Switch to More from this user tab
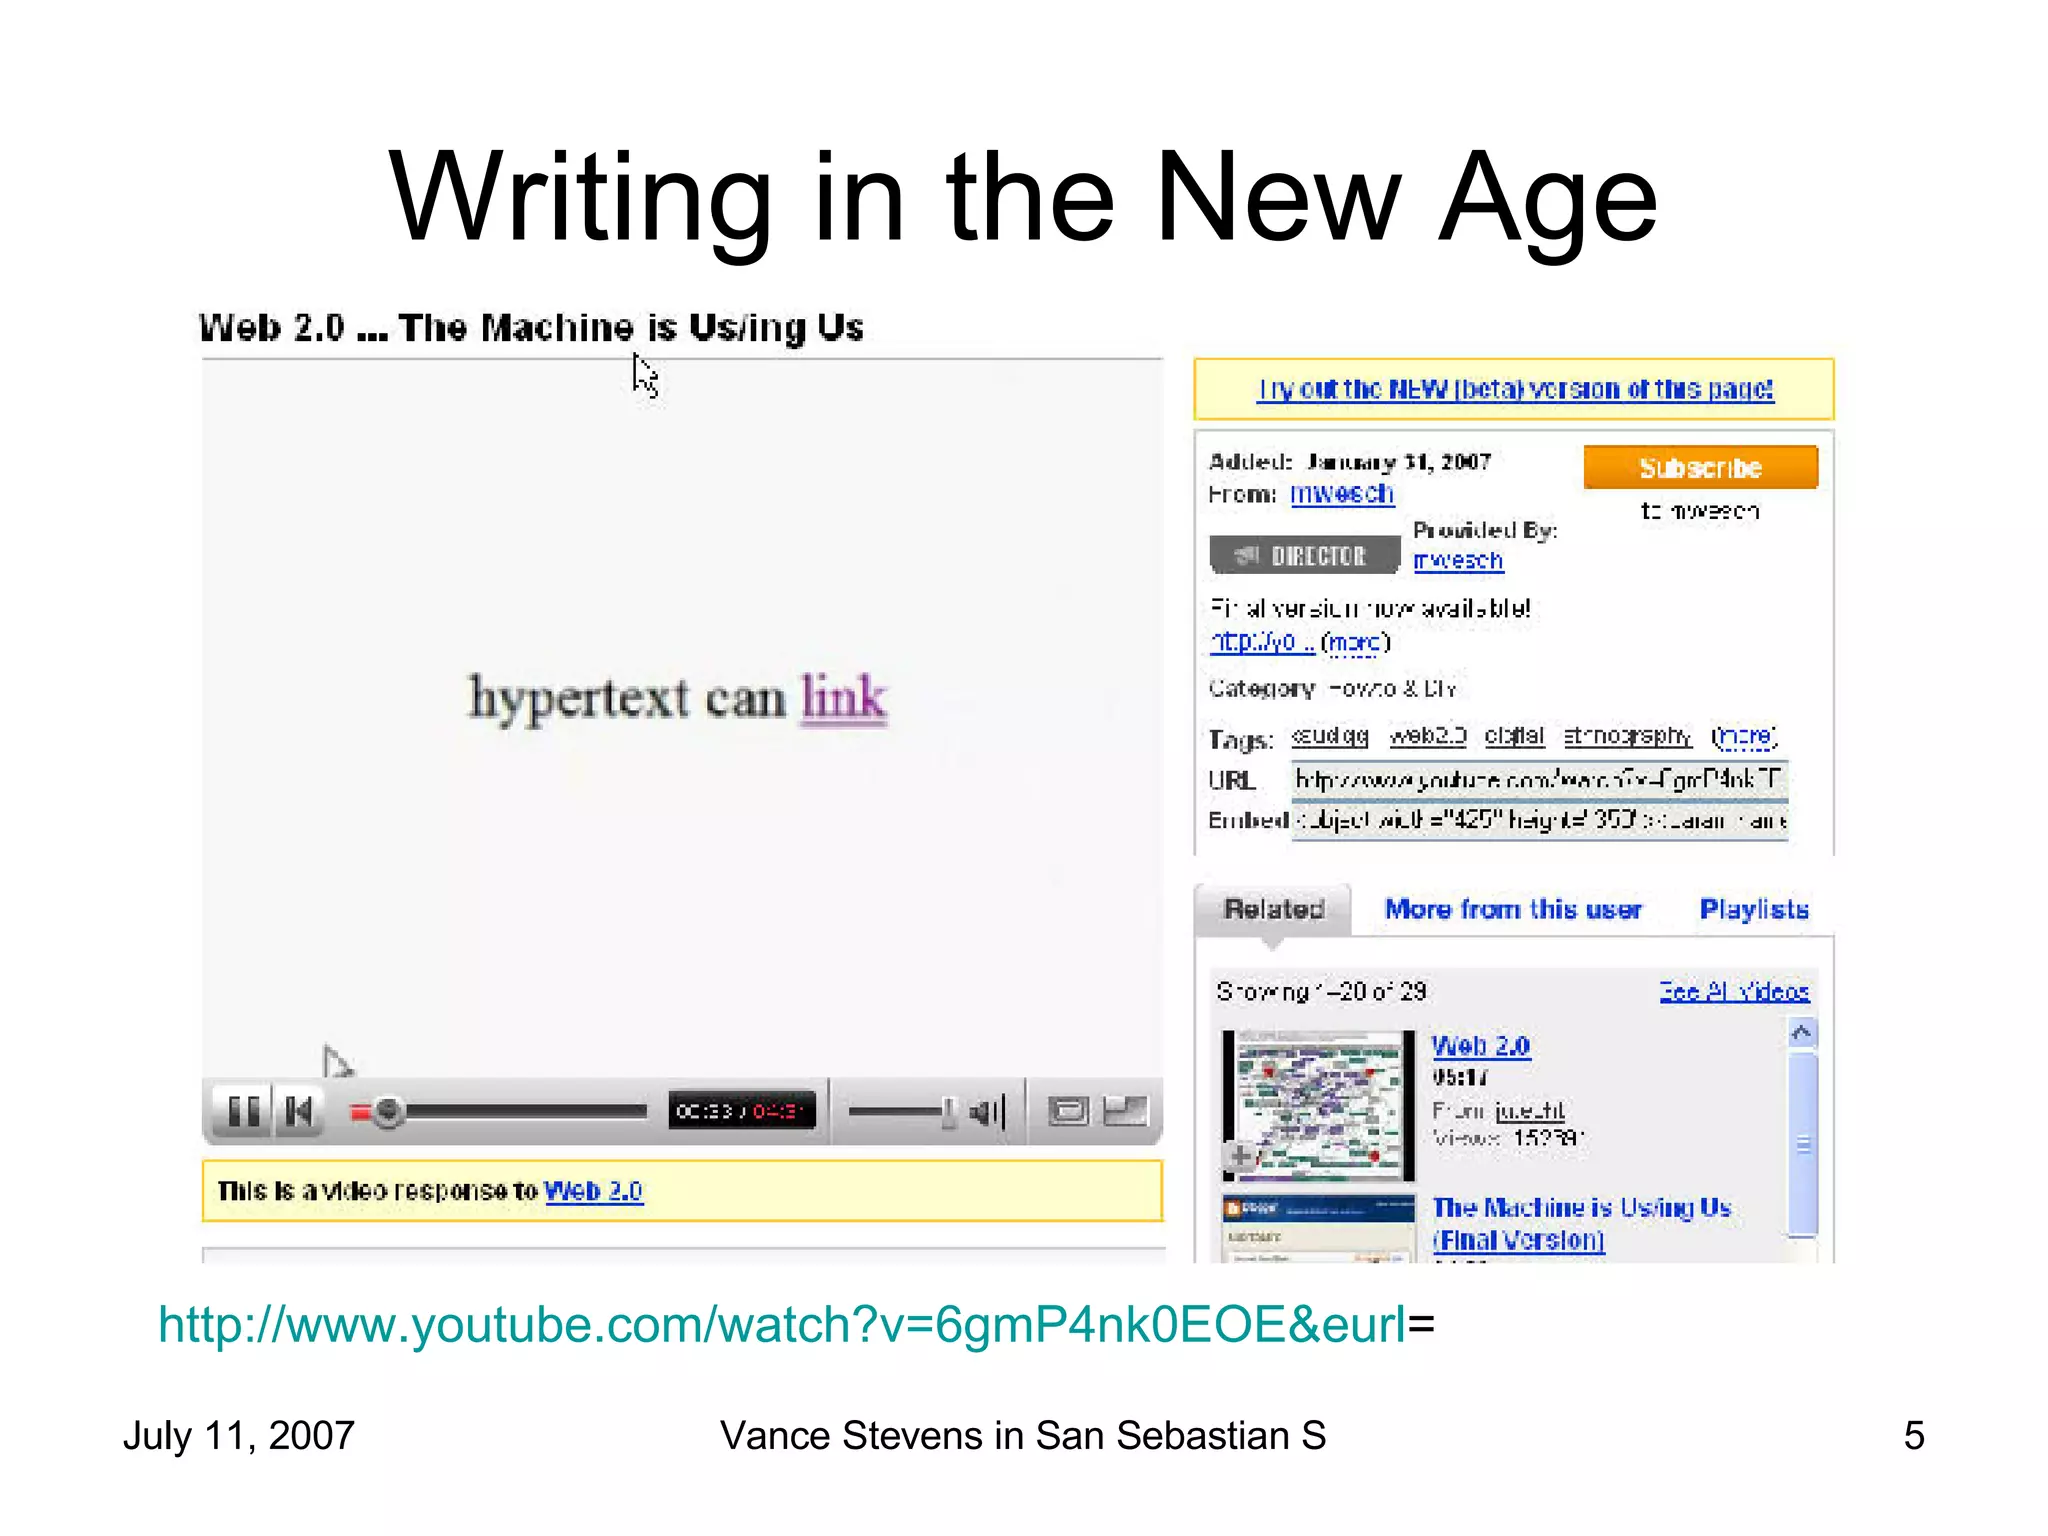The image size is (2048, 1536). [1513, 909]
